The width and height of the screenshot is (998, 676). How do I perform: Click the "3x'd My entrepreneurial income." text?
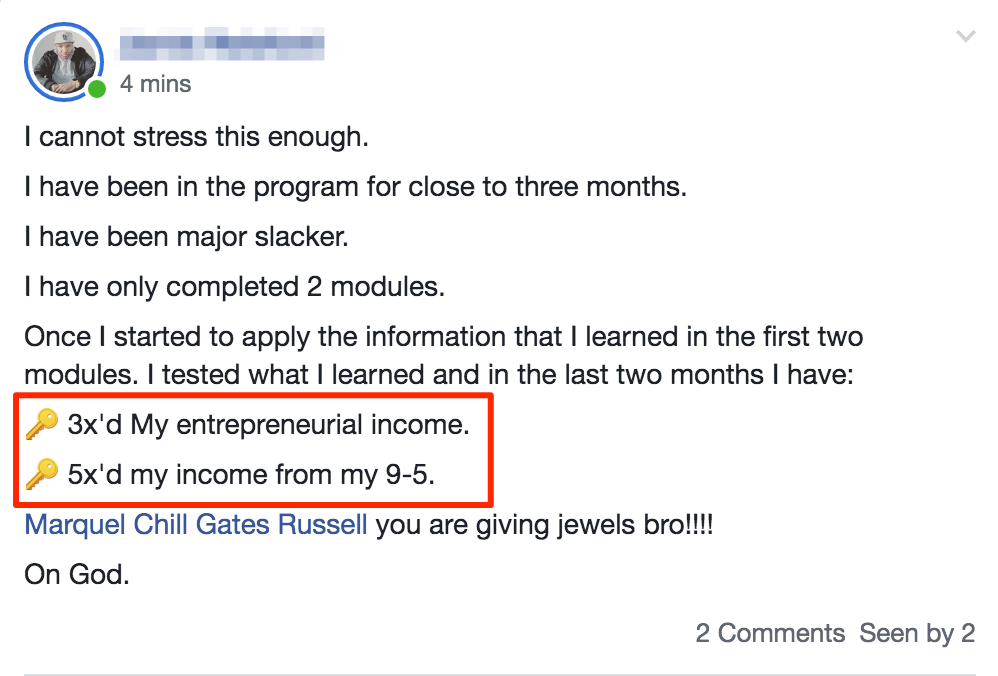point(268,425)
